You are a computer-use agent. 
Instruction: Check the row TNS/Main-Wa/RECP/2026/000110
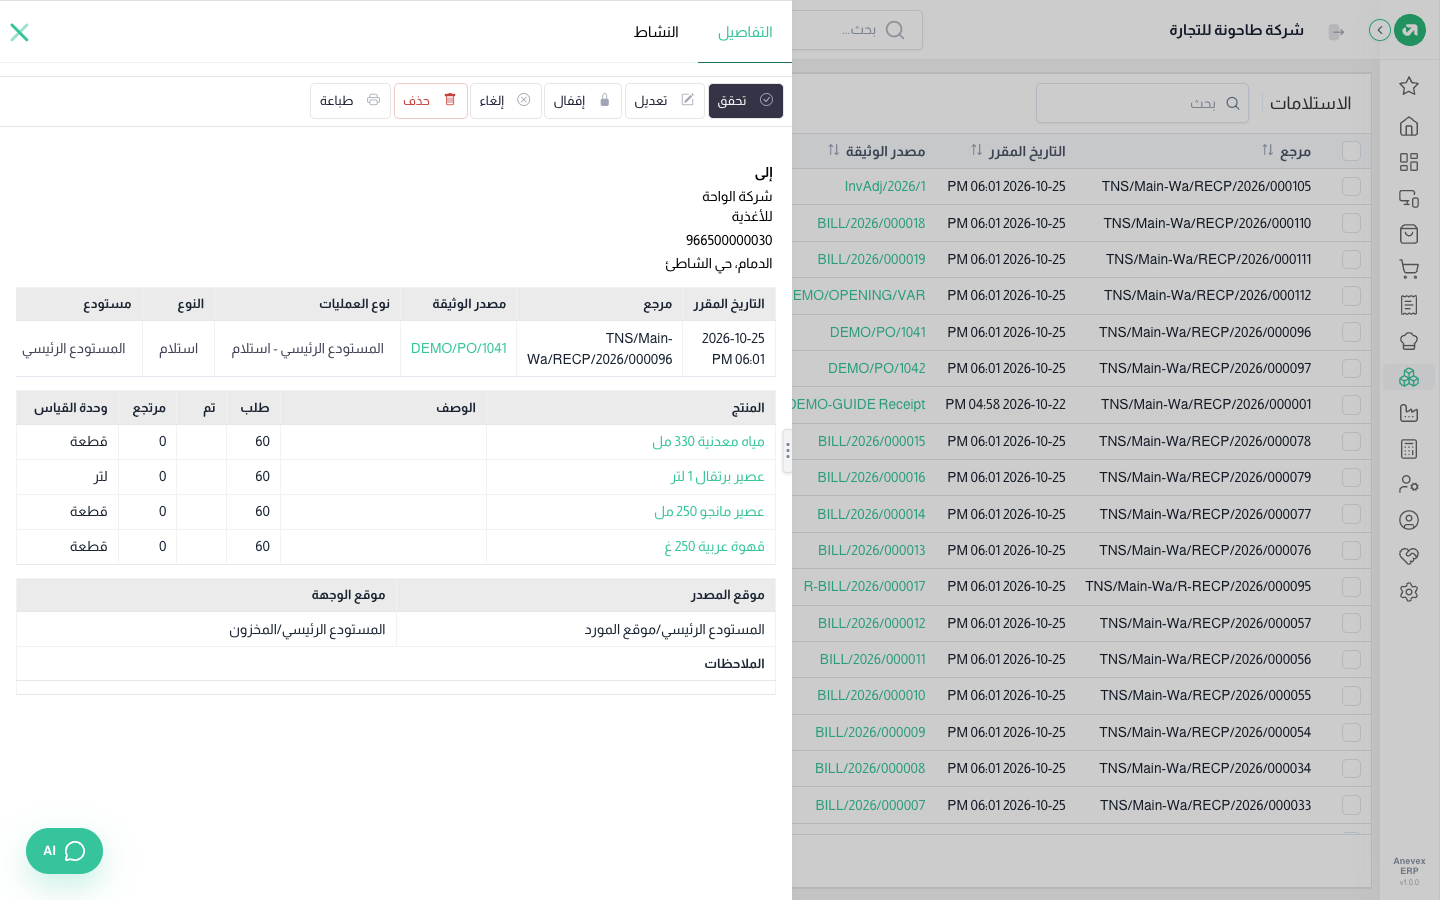(1351, 223)
